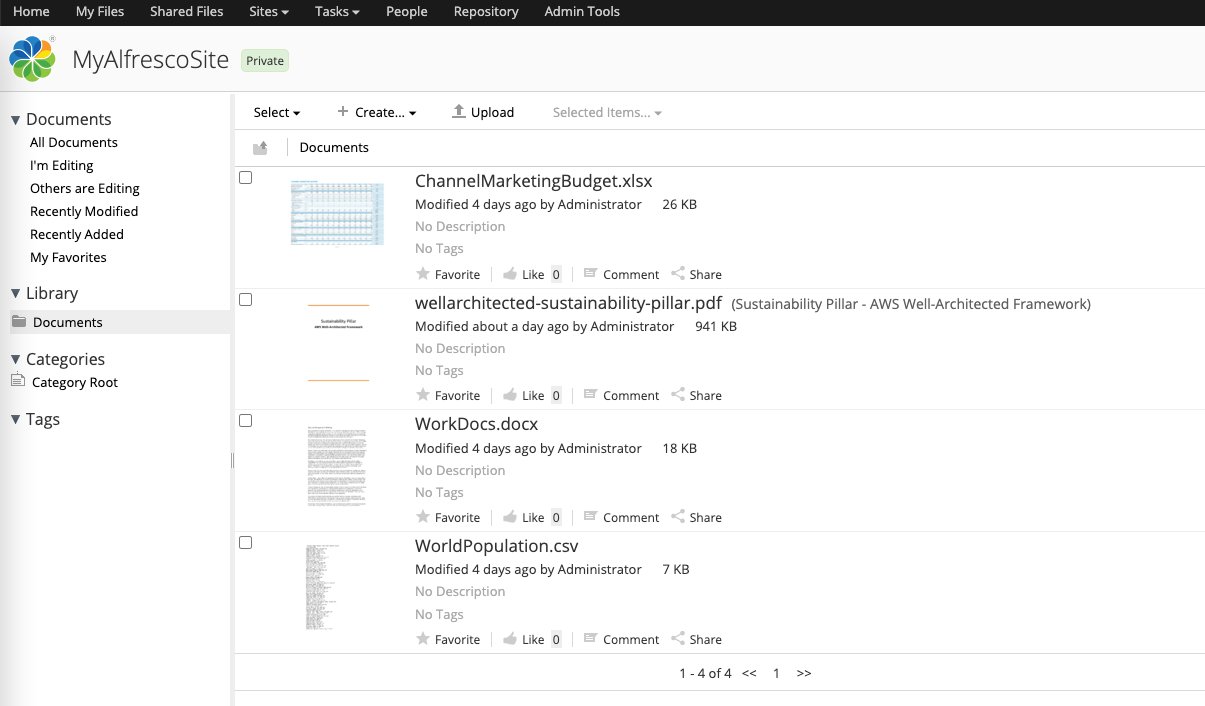Open wellarchitected-sustainability-pillar.pdf file link
This screenshot has height=706, width=1205.
coord(568,303)
